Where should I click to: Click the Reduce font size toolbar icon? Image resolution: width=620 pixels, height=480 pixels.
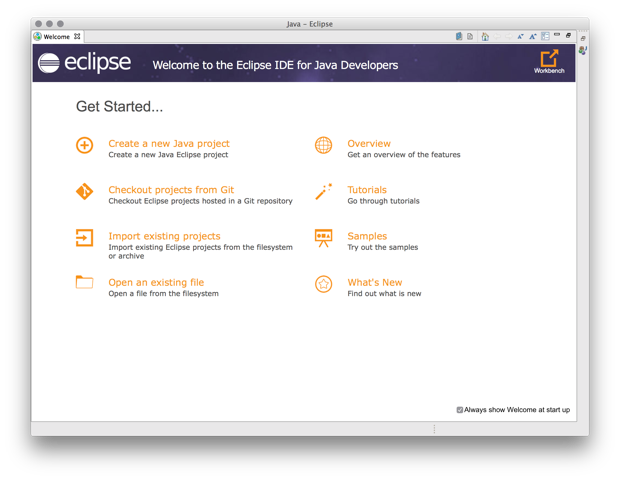click(x=520, y=37)
